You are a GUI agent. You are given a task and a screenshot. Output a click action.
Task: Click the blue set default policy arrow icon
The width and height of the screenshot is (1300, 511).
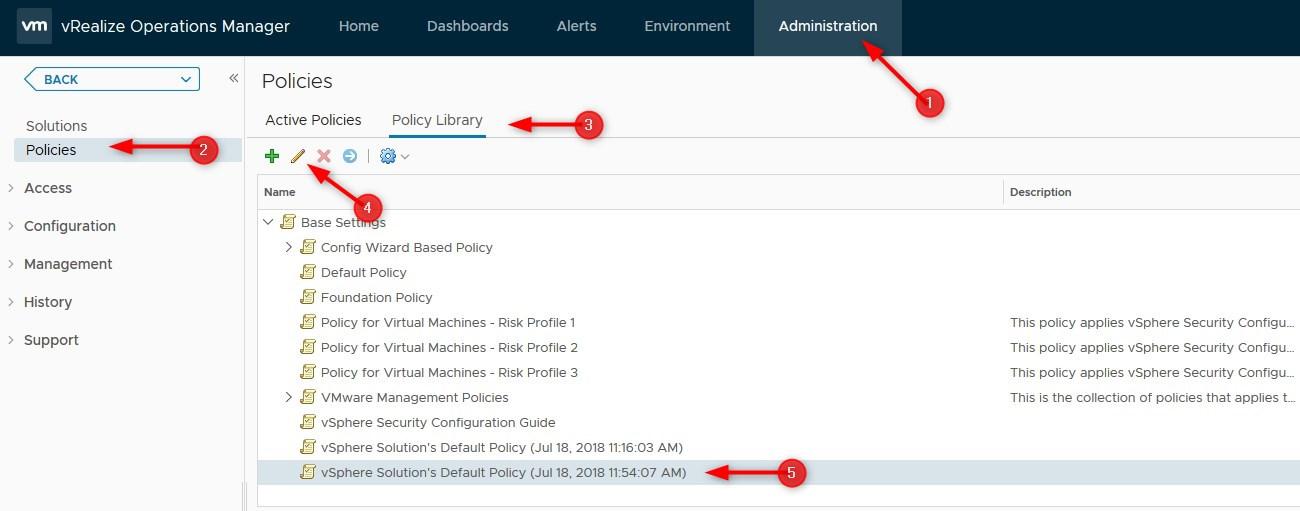[349, 156]
